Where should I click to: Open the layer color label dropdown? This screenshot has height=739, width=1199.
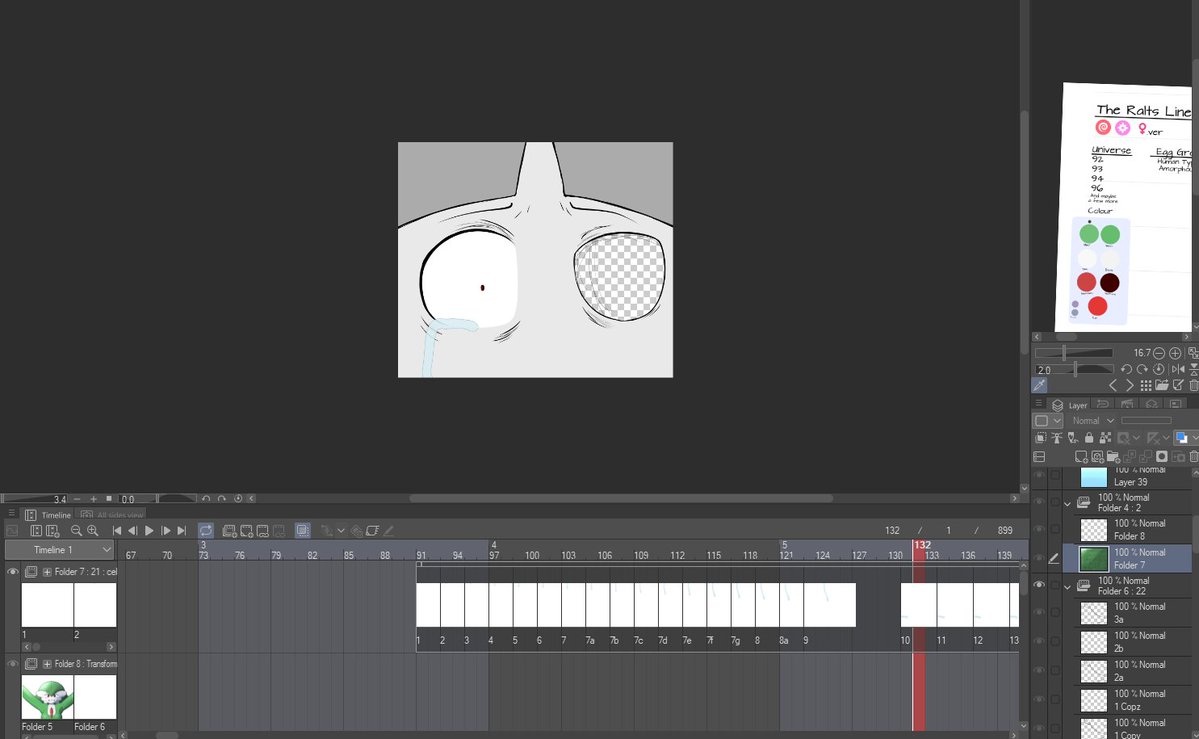click(1048, 421)
